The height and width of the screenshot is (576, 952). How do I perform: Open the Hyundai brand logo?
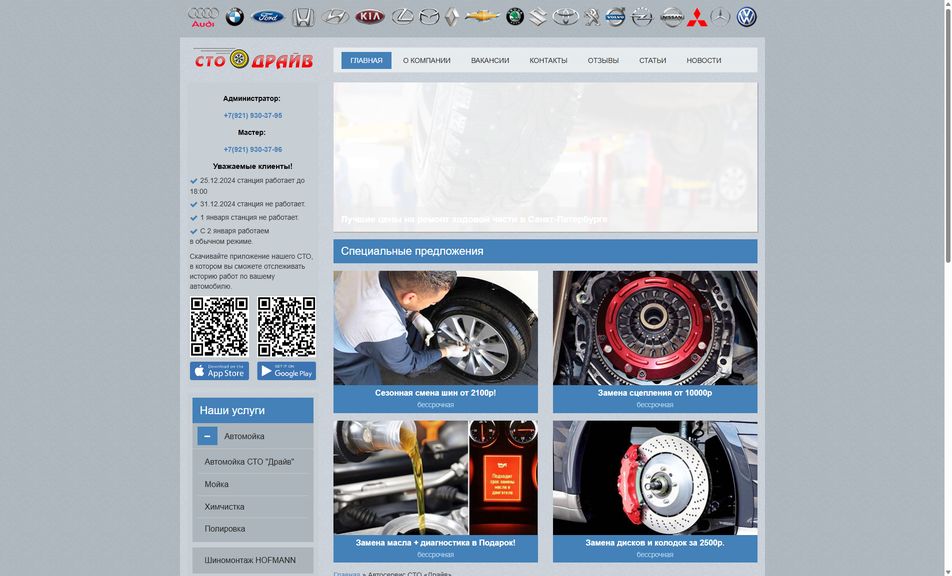[335, 17]
